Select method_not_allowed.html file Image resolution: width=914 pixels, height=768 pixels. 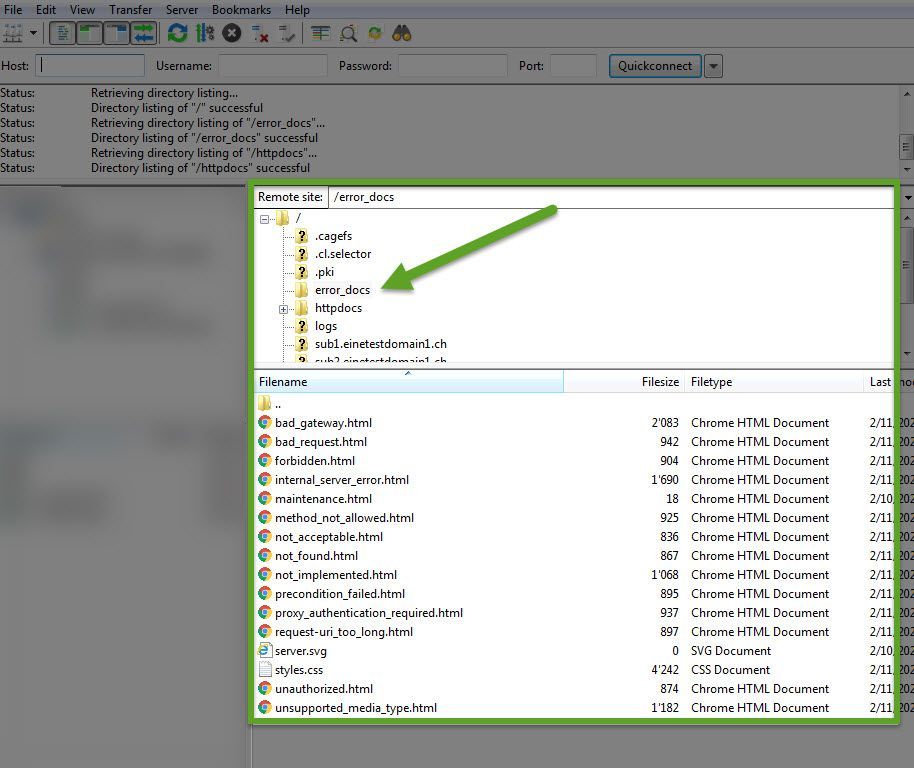[x=344, y=517]
